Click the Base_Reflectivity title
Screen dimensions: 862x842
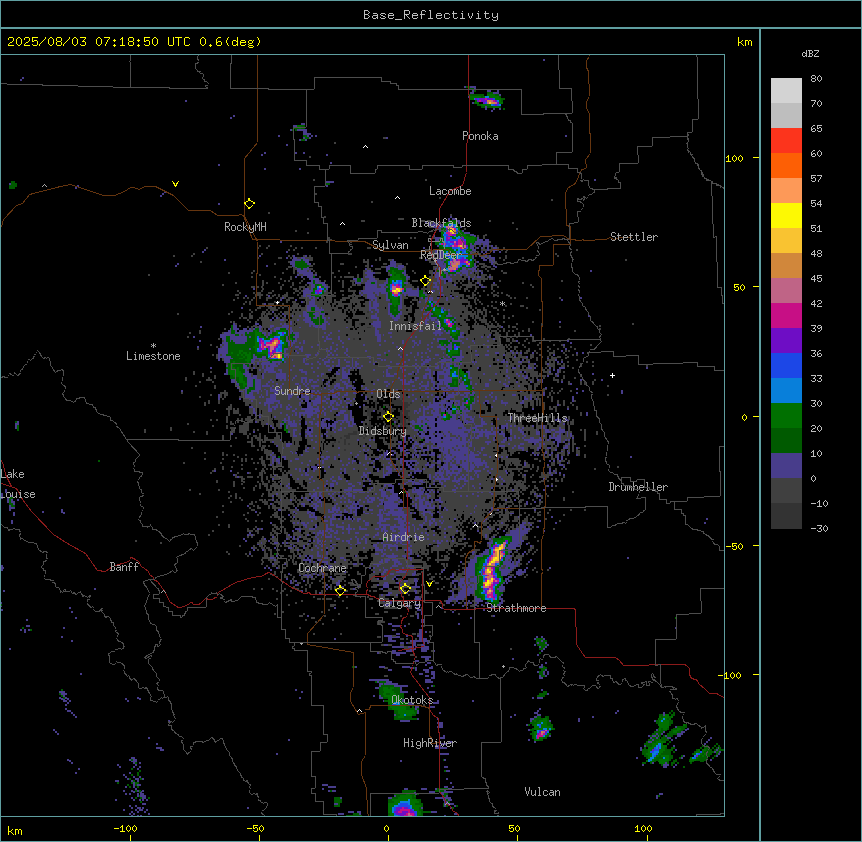point(431,15)
